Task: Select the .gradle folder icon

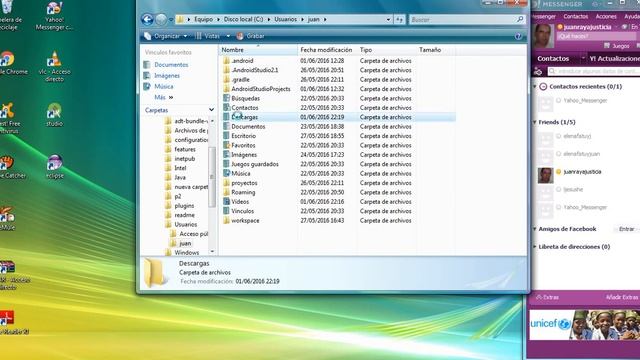Action: (227, 79)
